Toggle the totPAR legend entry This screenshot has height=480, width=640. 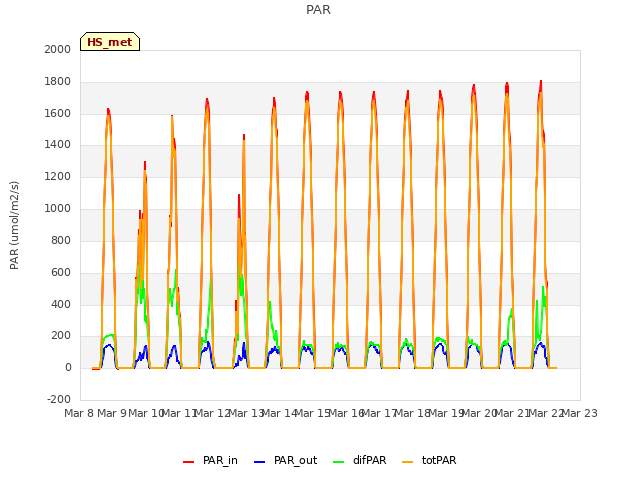pos(429,460)
